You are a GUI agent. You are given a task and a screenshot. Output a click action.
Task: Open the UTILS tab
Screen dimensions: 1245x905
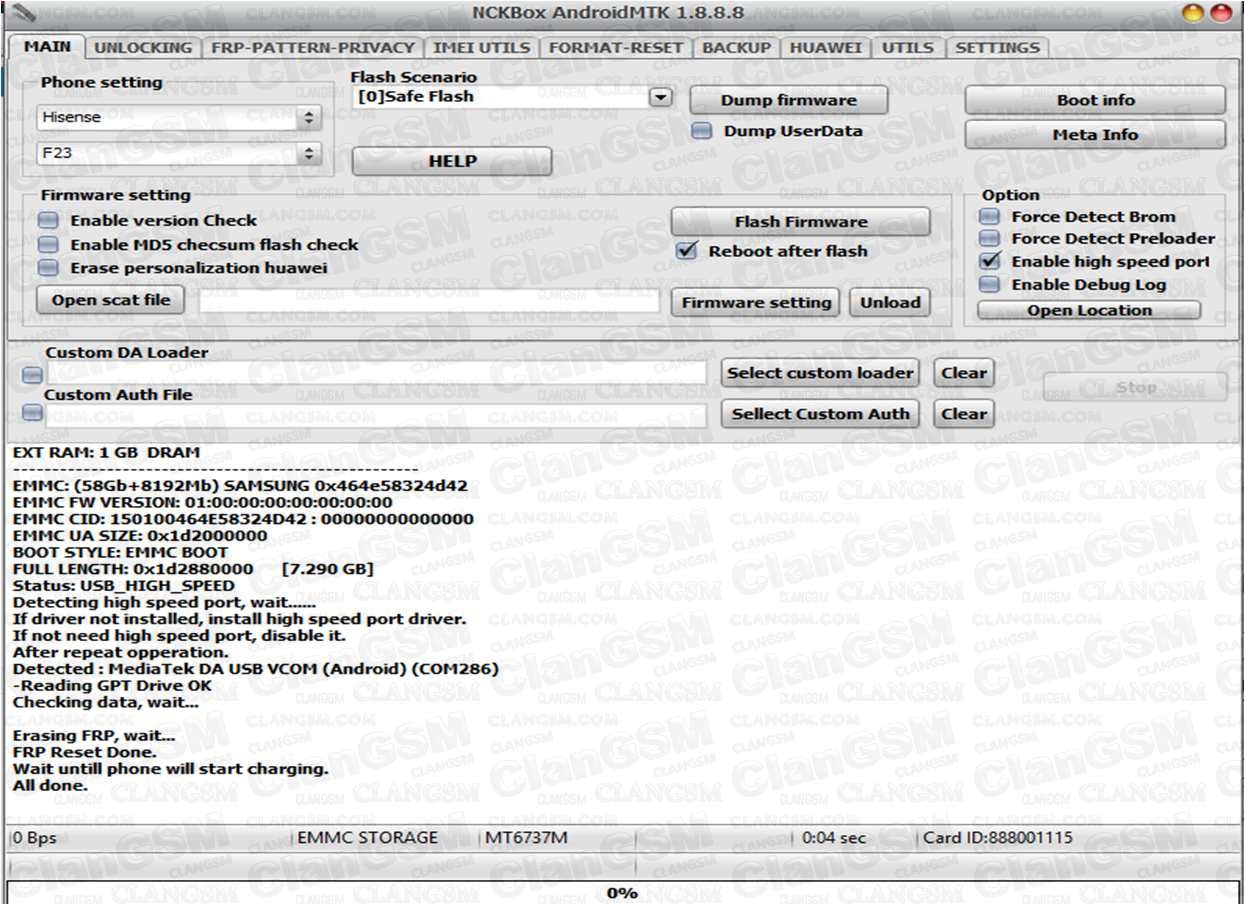pyautogui.click(x=908, y=47)
